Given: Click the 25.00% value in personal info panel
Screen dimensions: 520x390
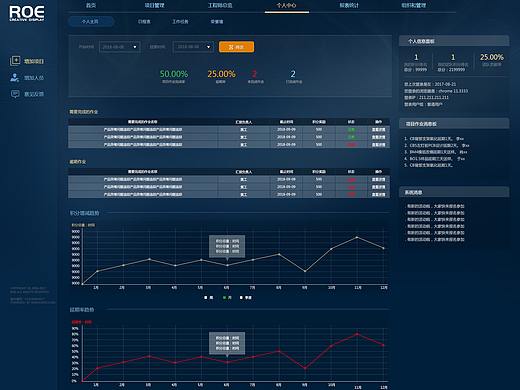Looking at the screenshot, I should [x=492, y=57].
